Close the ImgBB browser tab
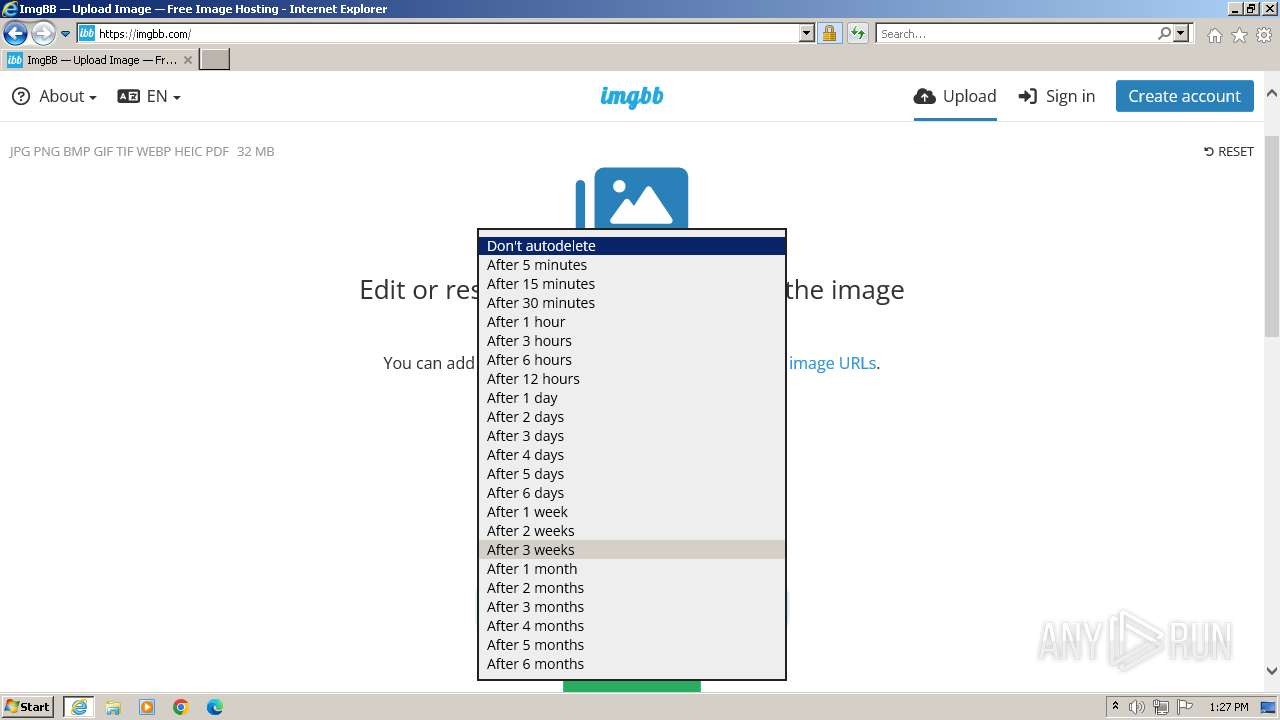 (x=188, y=60)
